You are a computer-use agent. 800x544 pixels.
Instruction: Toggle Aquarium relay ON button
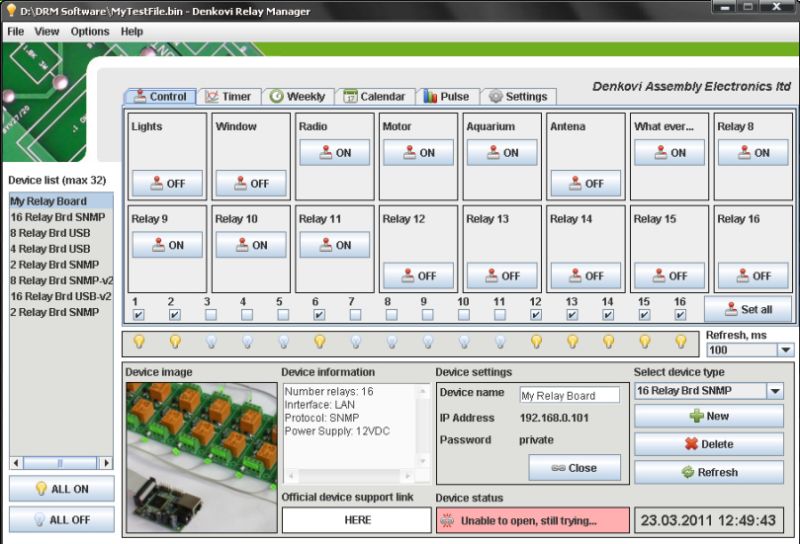(502, 153)
